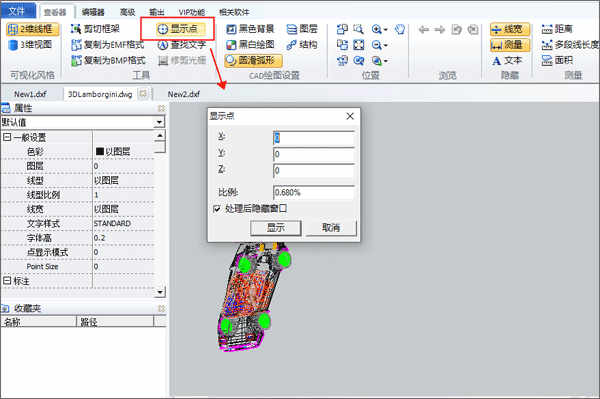This screenshot has height=399, width=600.
Task: Switch to the New2.dxf document tab
Action: 184,94
